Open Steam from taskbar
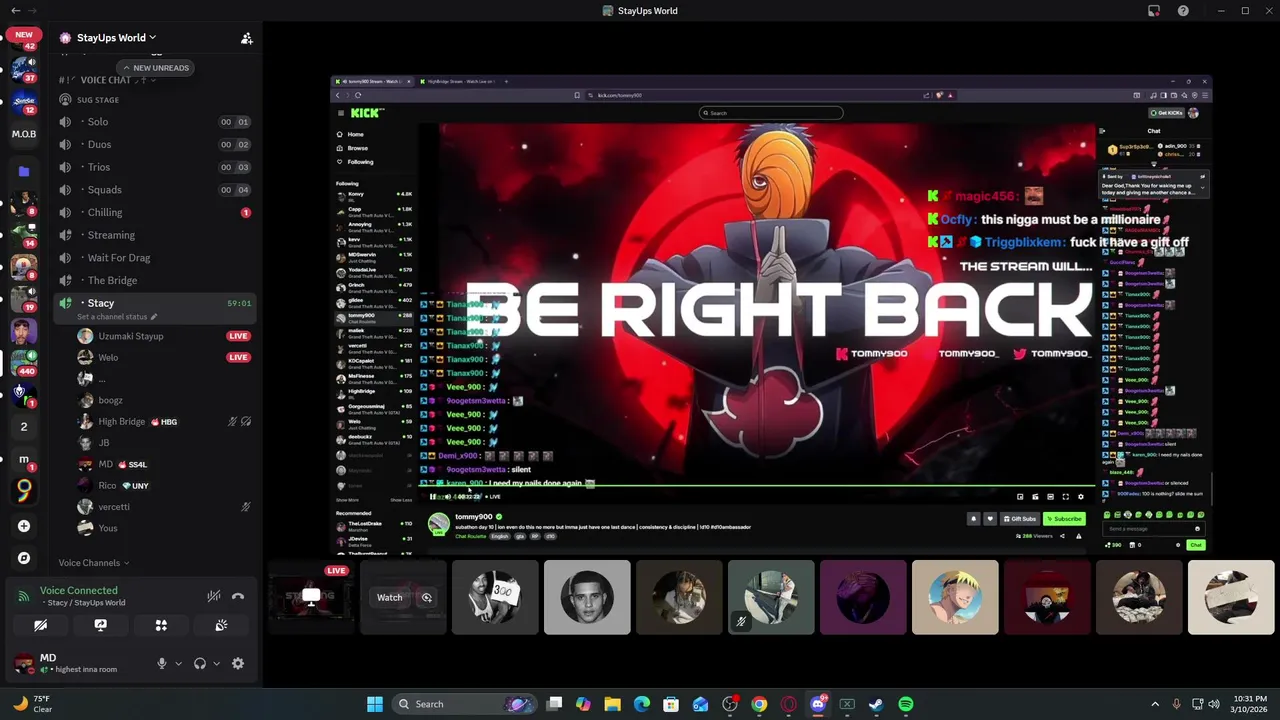This screenshot has width=1280, height=720. (876, 704)
